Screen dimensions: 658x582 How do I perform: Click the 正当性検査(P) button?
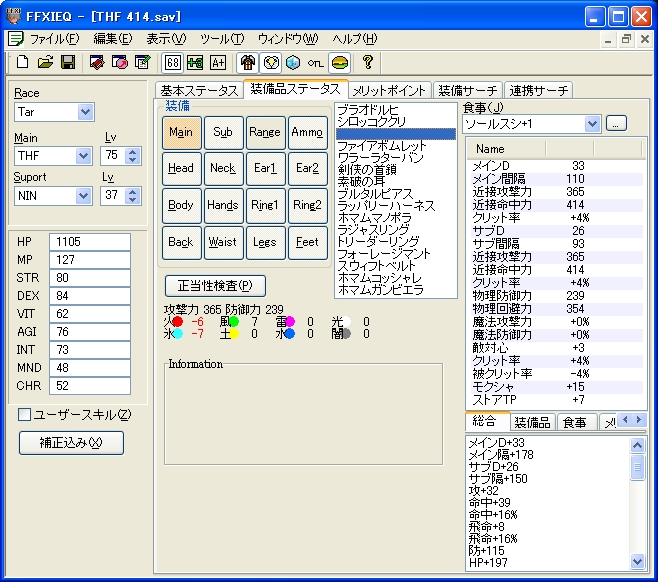coord(215,286)
